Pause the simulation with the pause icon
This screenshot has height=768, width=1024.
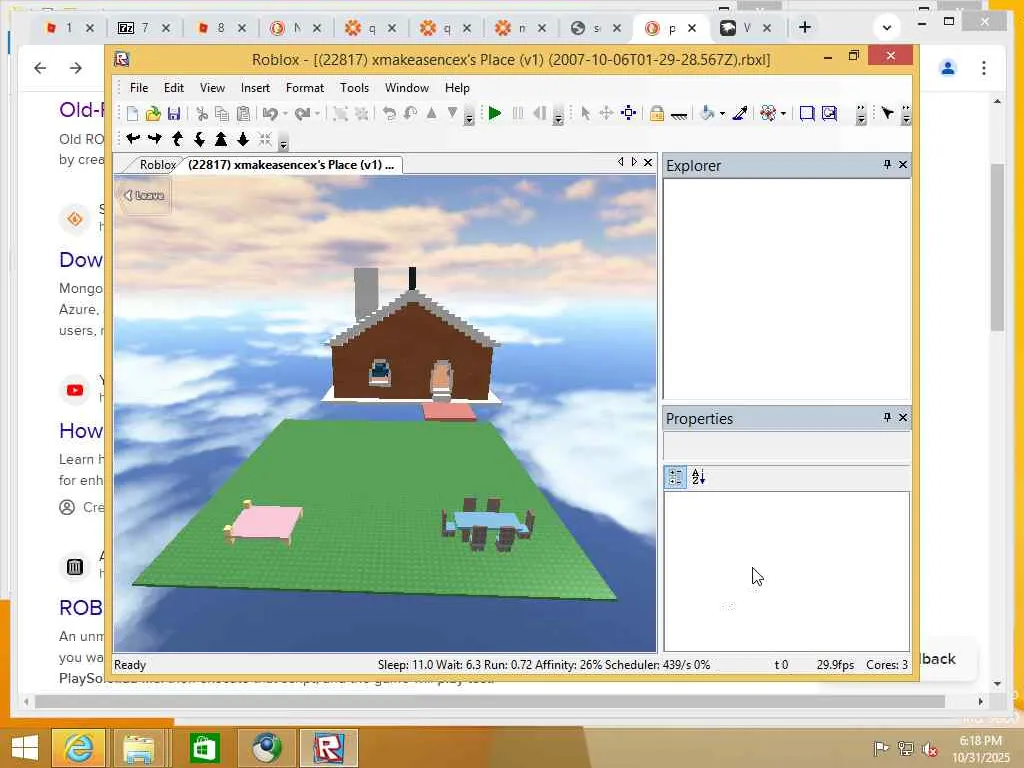[518, 114]
